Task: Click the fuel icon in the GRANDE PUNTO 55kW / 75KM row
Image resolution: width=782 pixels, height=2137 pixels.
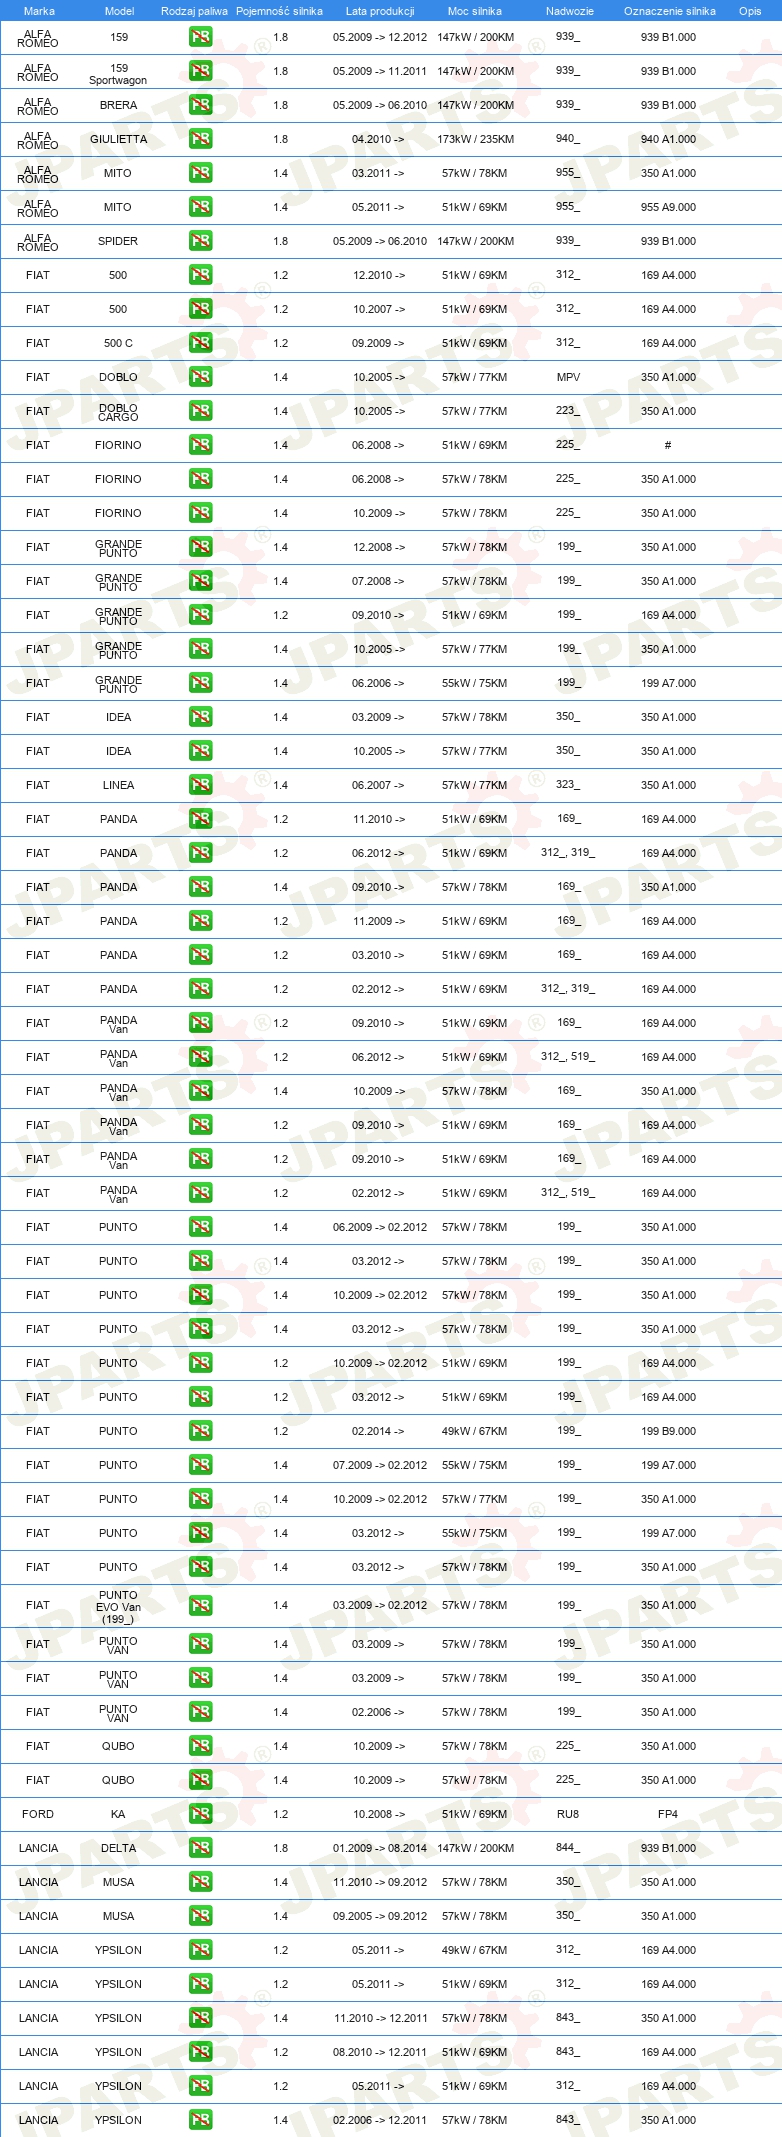Action: click(200, 683)
